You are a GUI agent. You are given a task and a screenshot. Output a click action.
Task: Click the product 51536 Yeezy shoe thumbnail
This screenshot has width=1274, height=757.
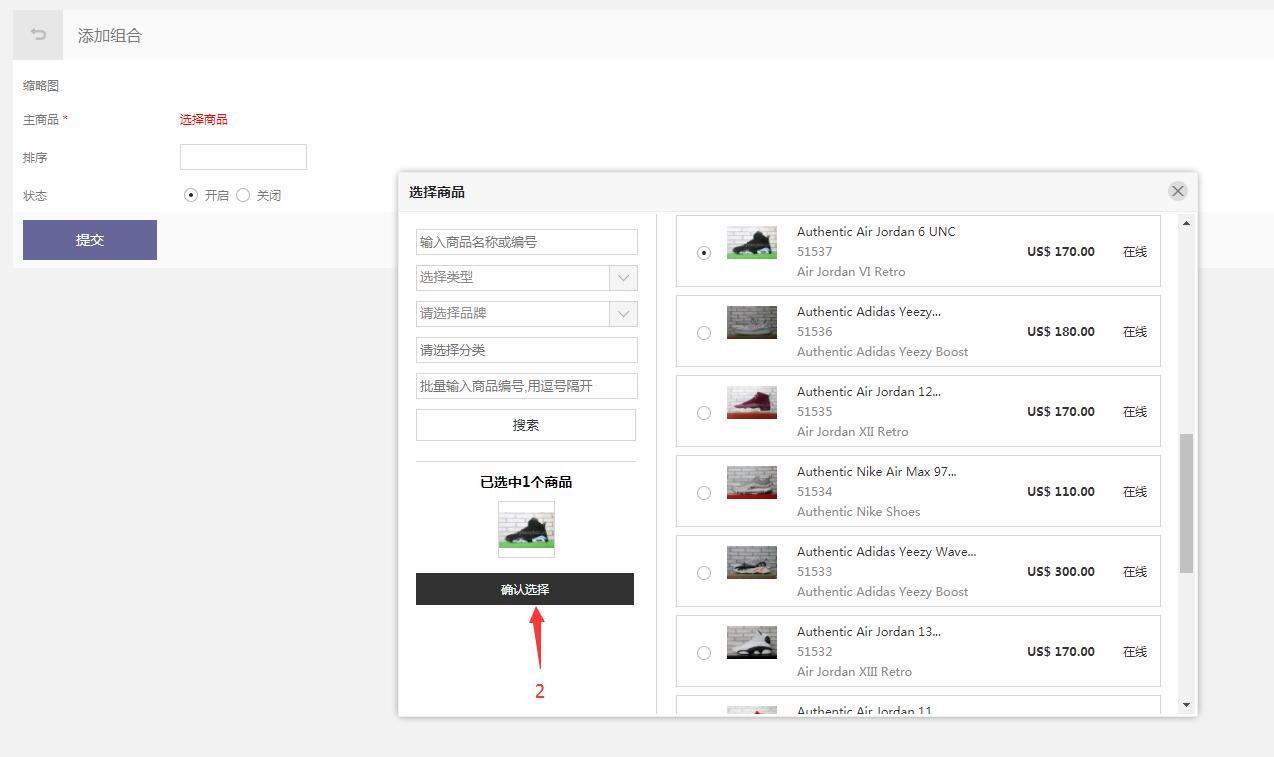pos(752,322)
